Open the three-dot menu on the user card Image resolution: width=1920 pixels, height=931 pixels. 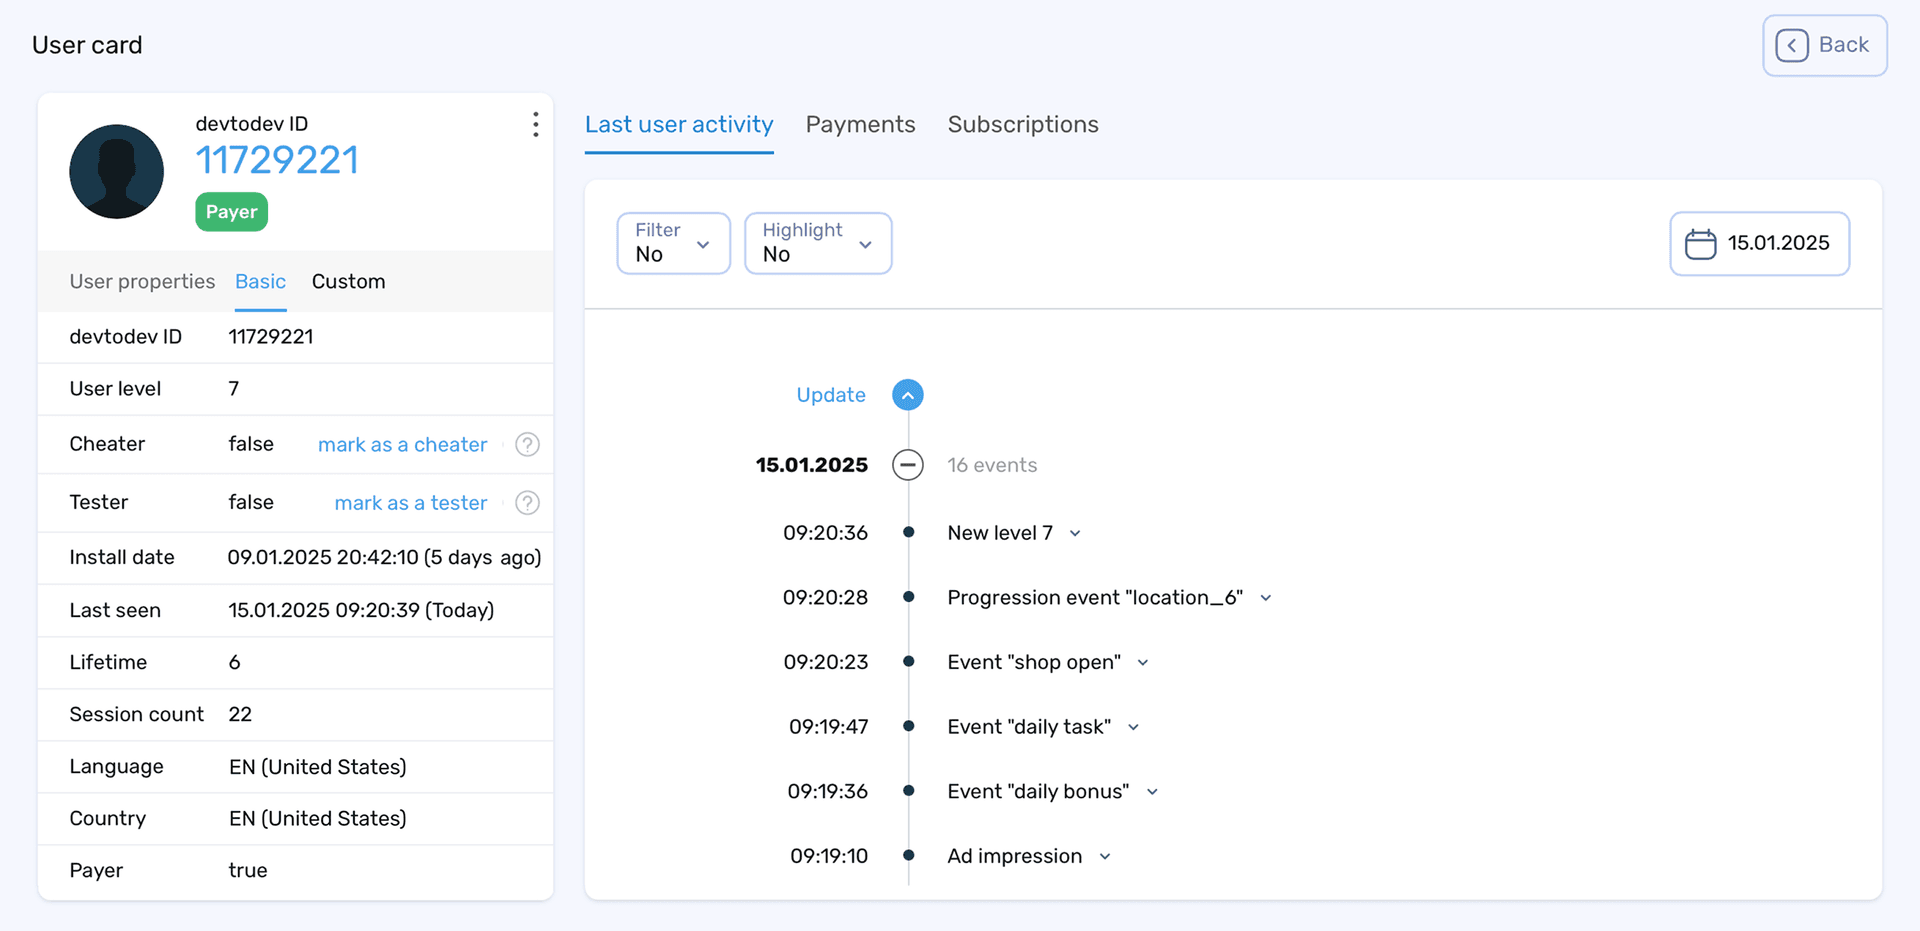click(x=536, y=123)
